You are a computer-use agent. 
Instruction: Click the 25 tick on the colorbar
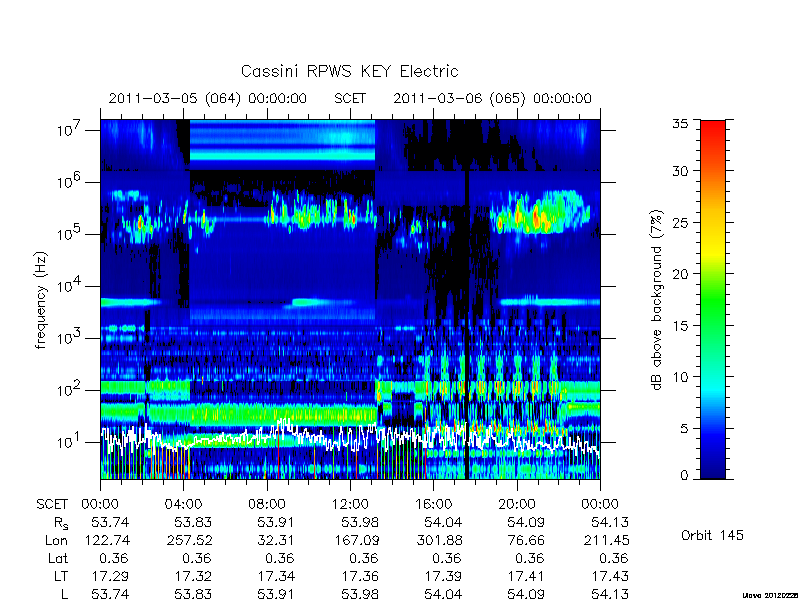680,223
